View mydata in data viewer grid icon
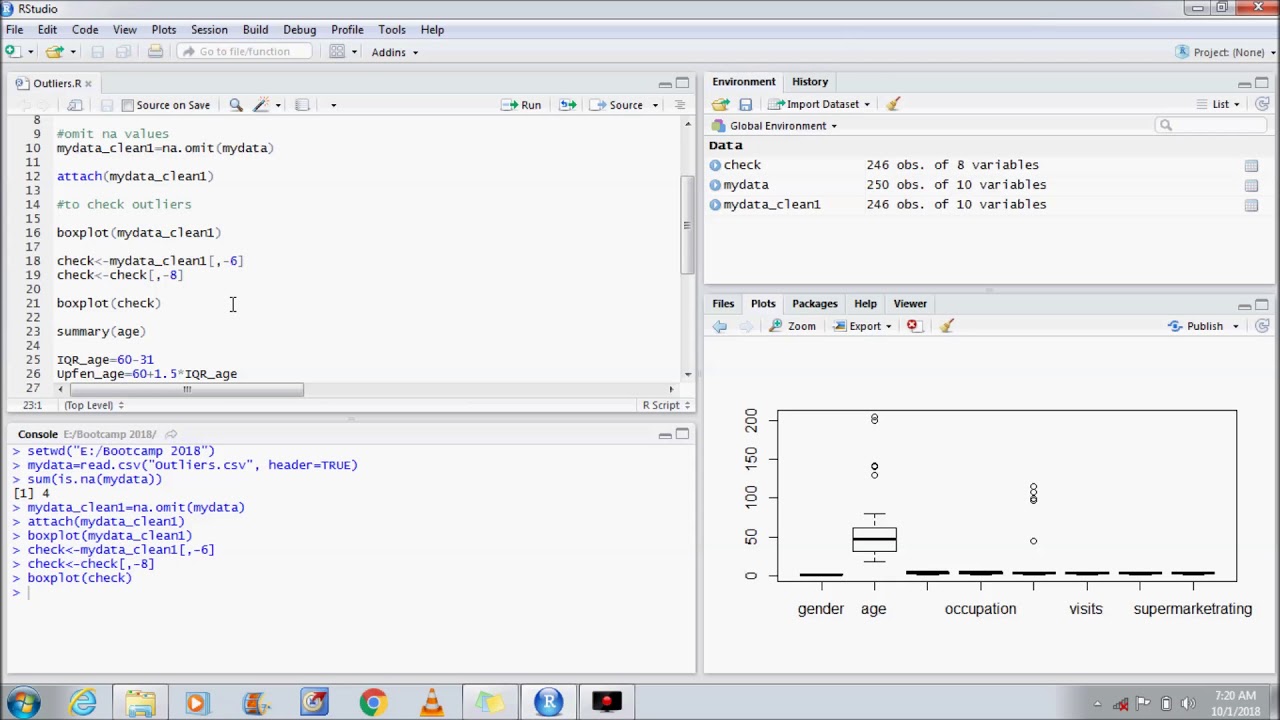The height and width of the screenshot is (720, 1280). (1251, 185)
